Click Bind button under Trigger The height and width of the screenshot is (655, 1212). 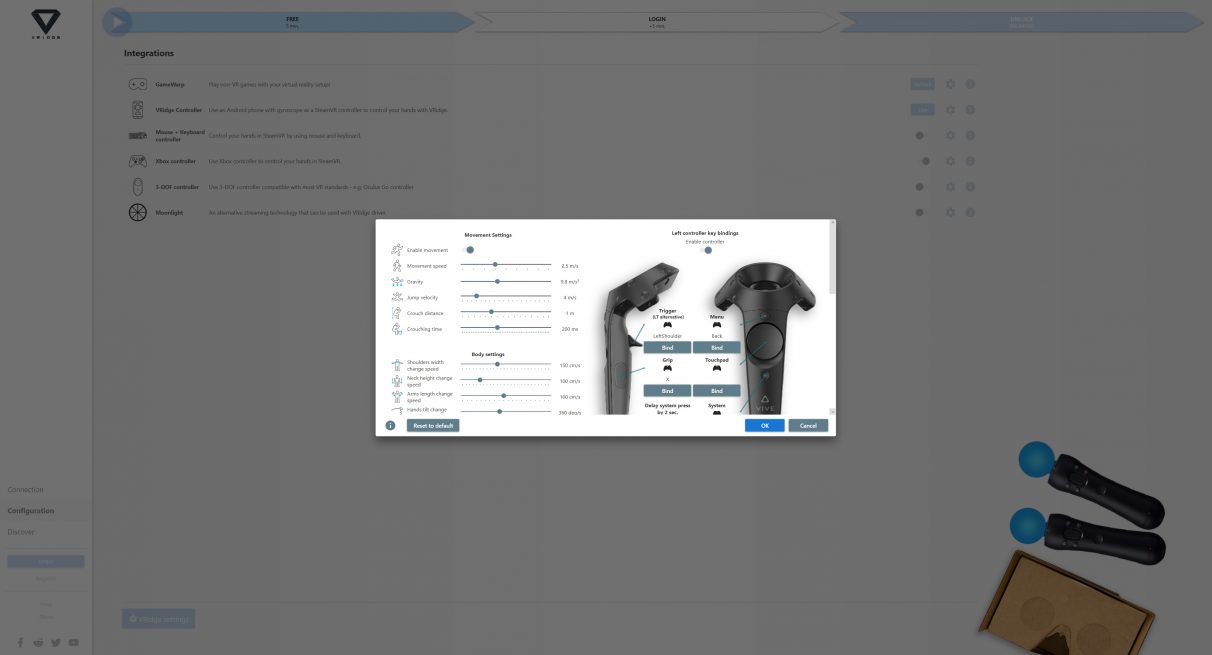pyautogui.click(x=667, y=347)
